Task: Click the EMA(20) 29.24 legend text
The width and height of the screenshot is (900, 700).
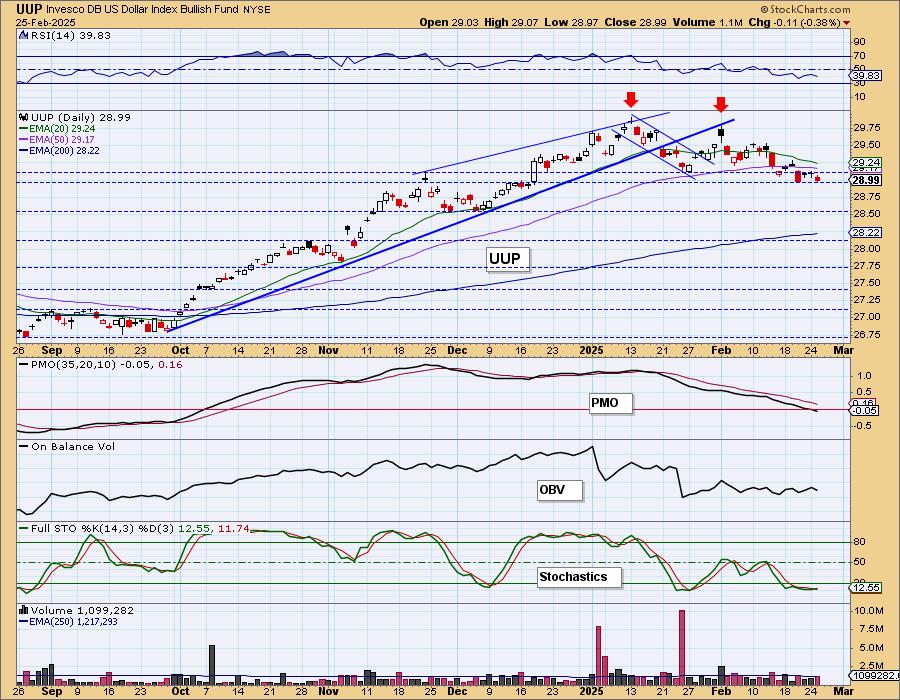Action: (x=63, y=129)
